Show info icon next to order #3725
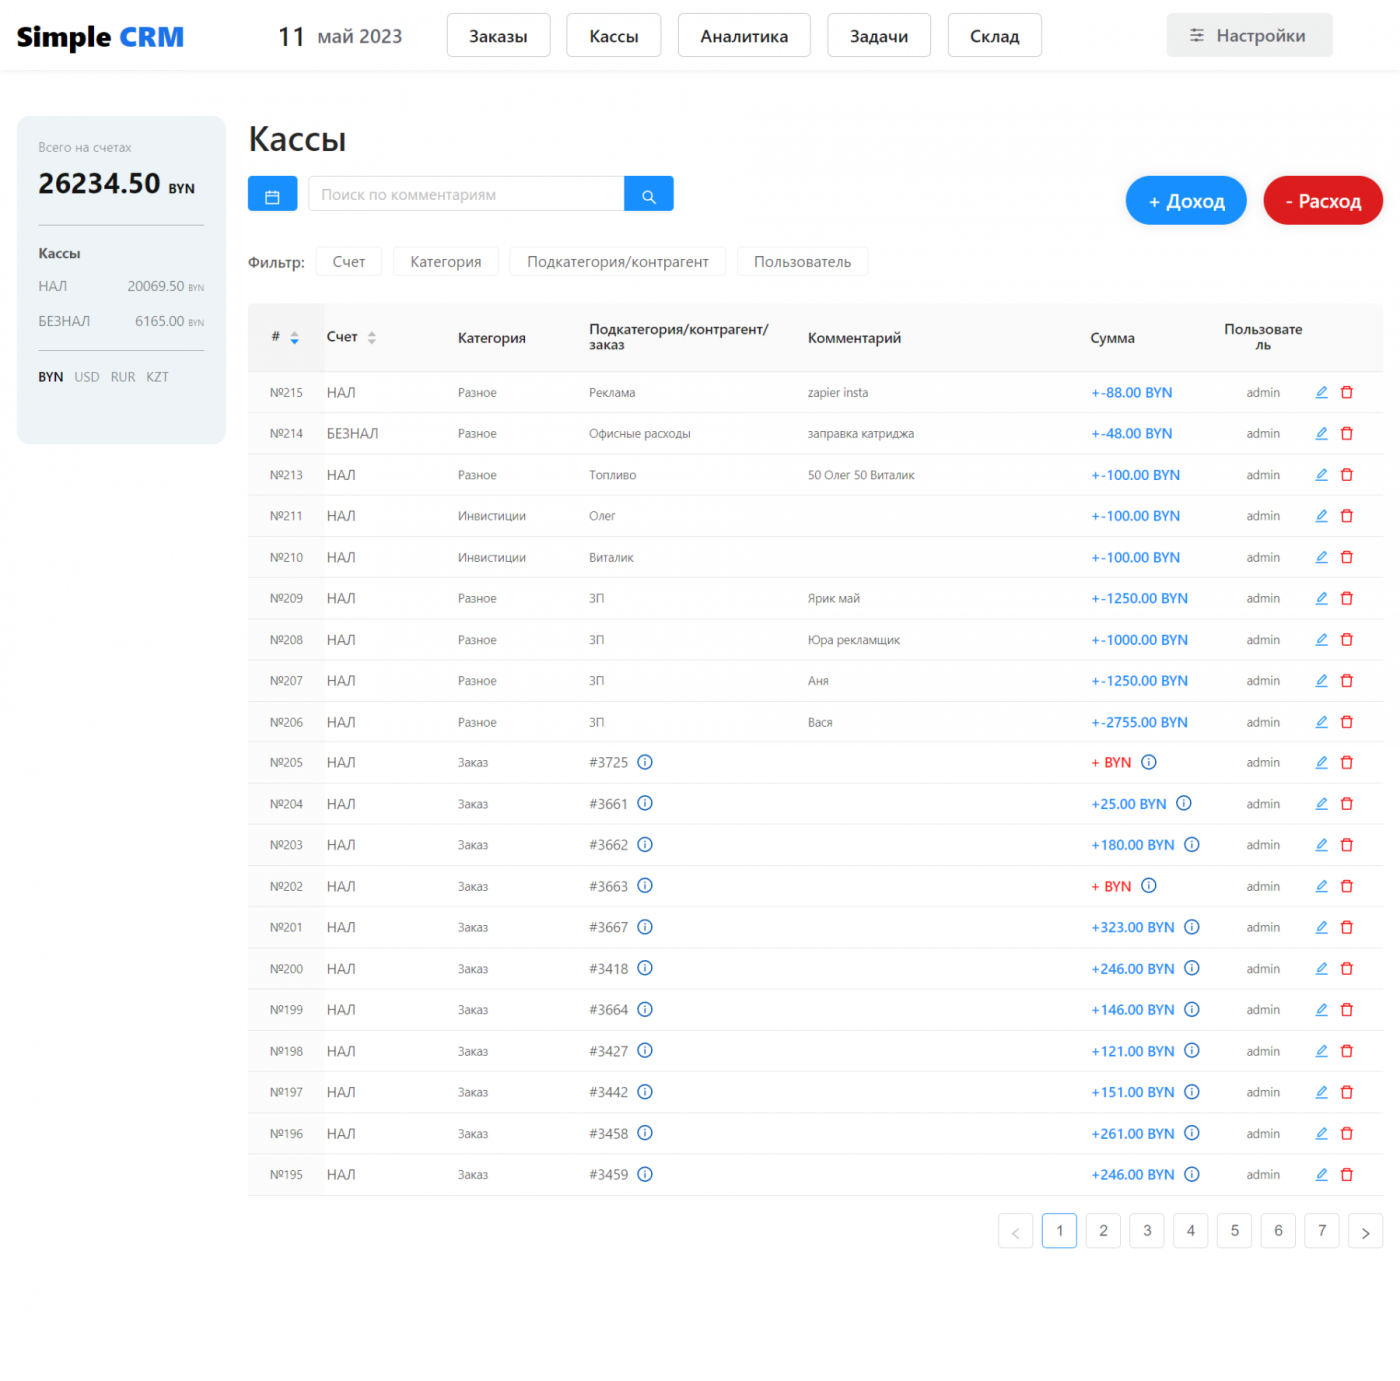Viewport: 1400px width, 1381px height. click(645, 762)
